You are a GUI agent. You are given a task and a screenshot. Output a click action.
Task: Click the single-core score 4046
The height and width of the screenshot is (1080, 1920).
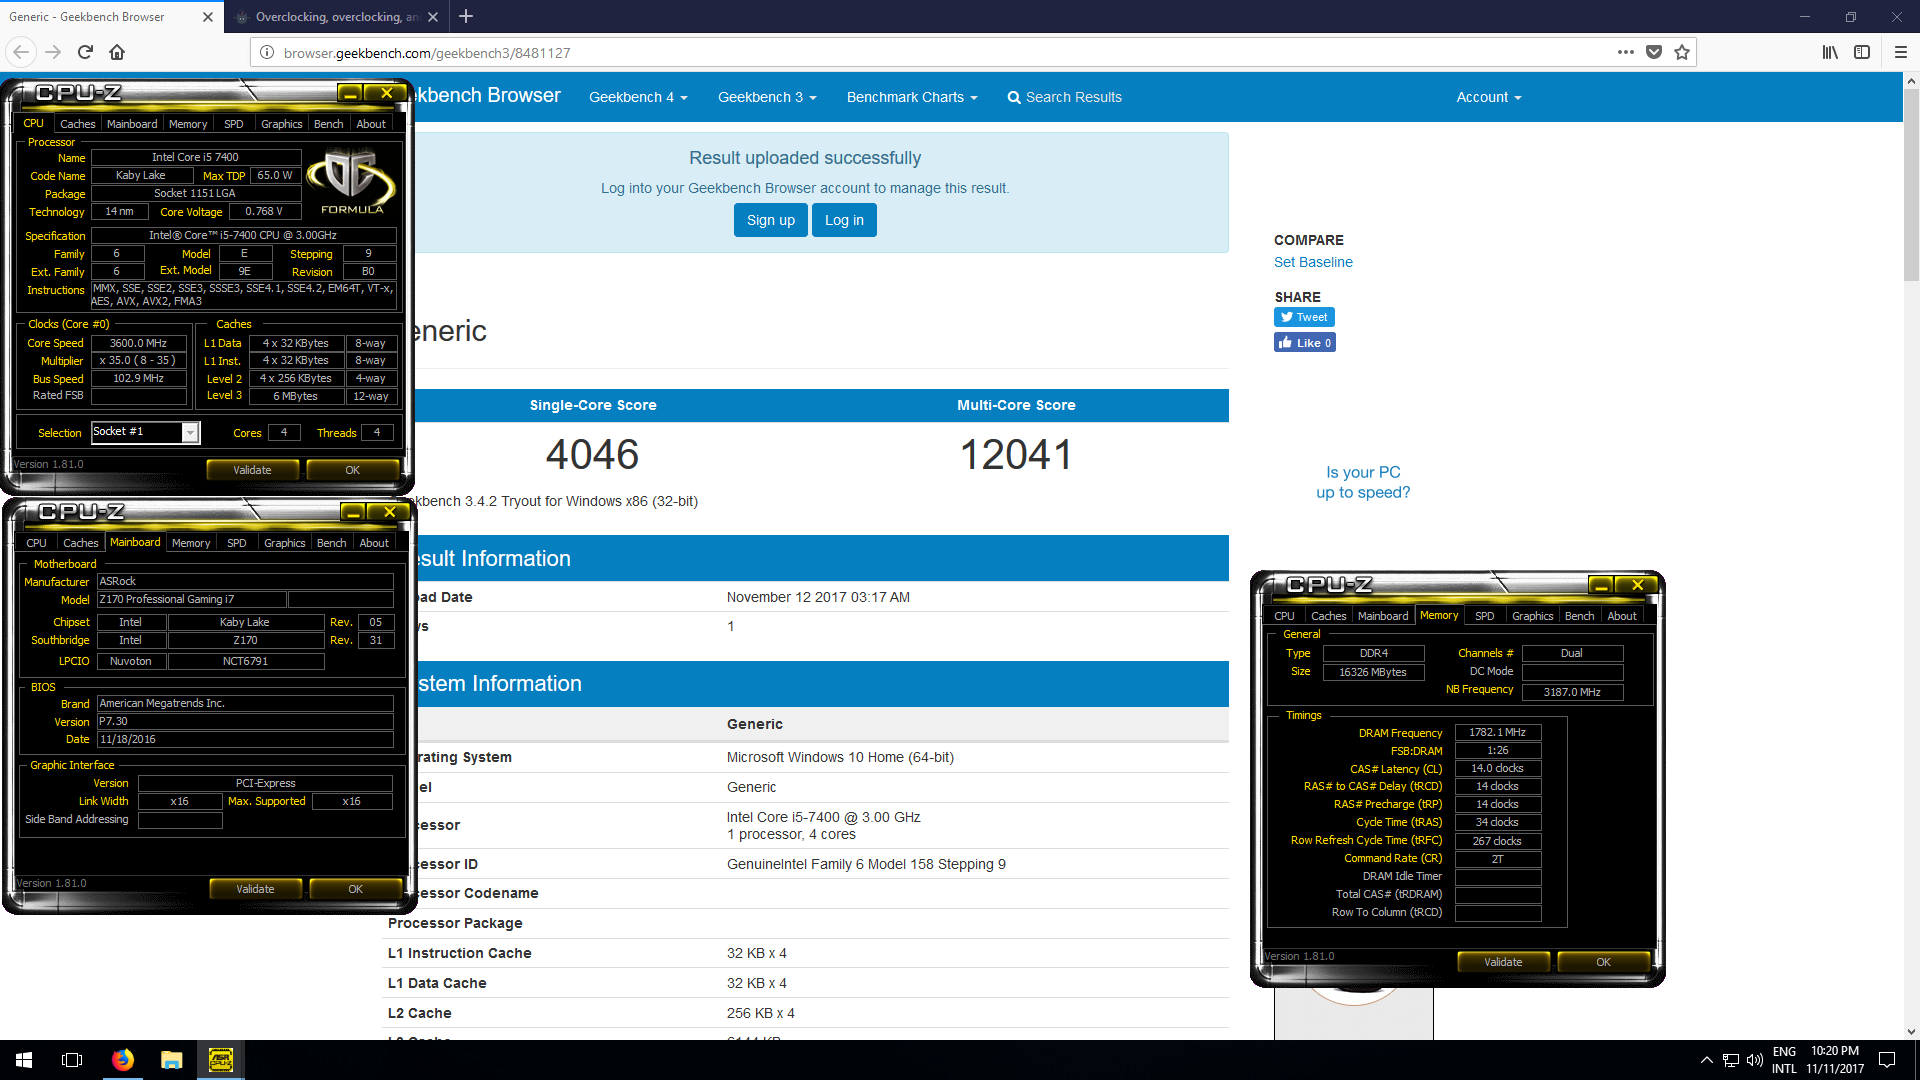pyautogui.click(x=592, y=455)
